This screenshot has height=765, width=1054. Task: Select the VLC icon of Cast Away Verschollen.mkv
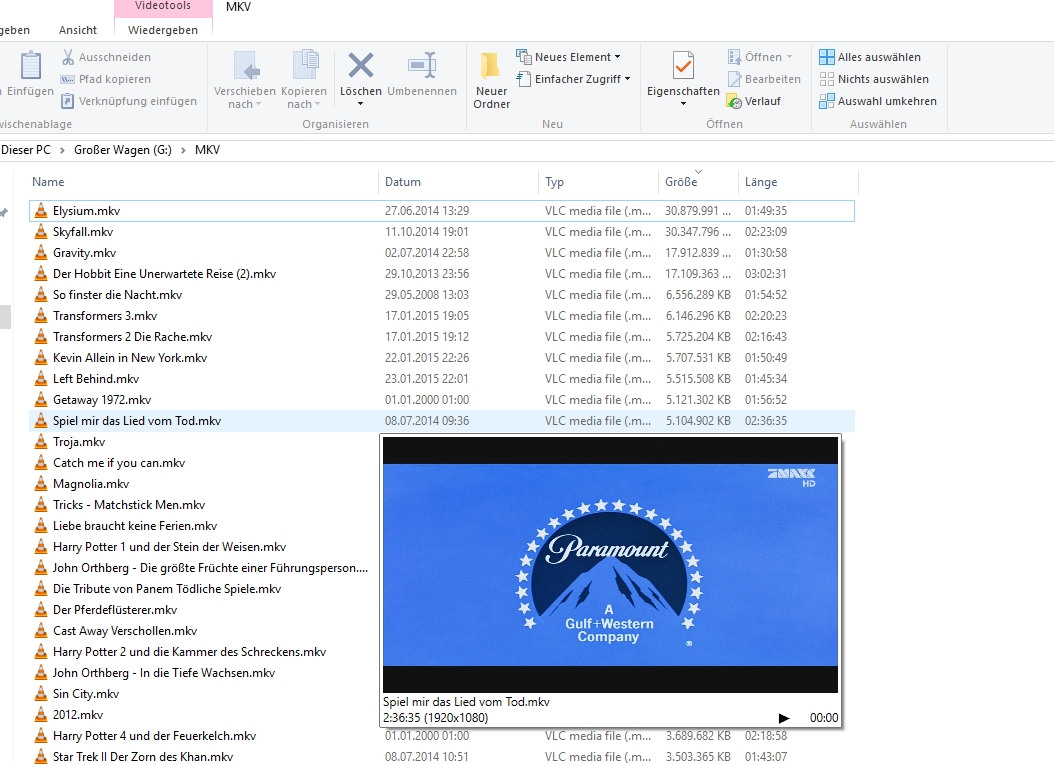(41, 631)
